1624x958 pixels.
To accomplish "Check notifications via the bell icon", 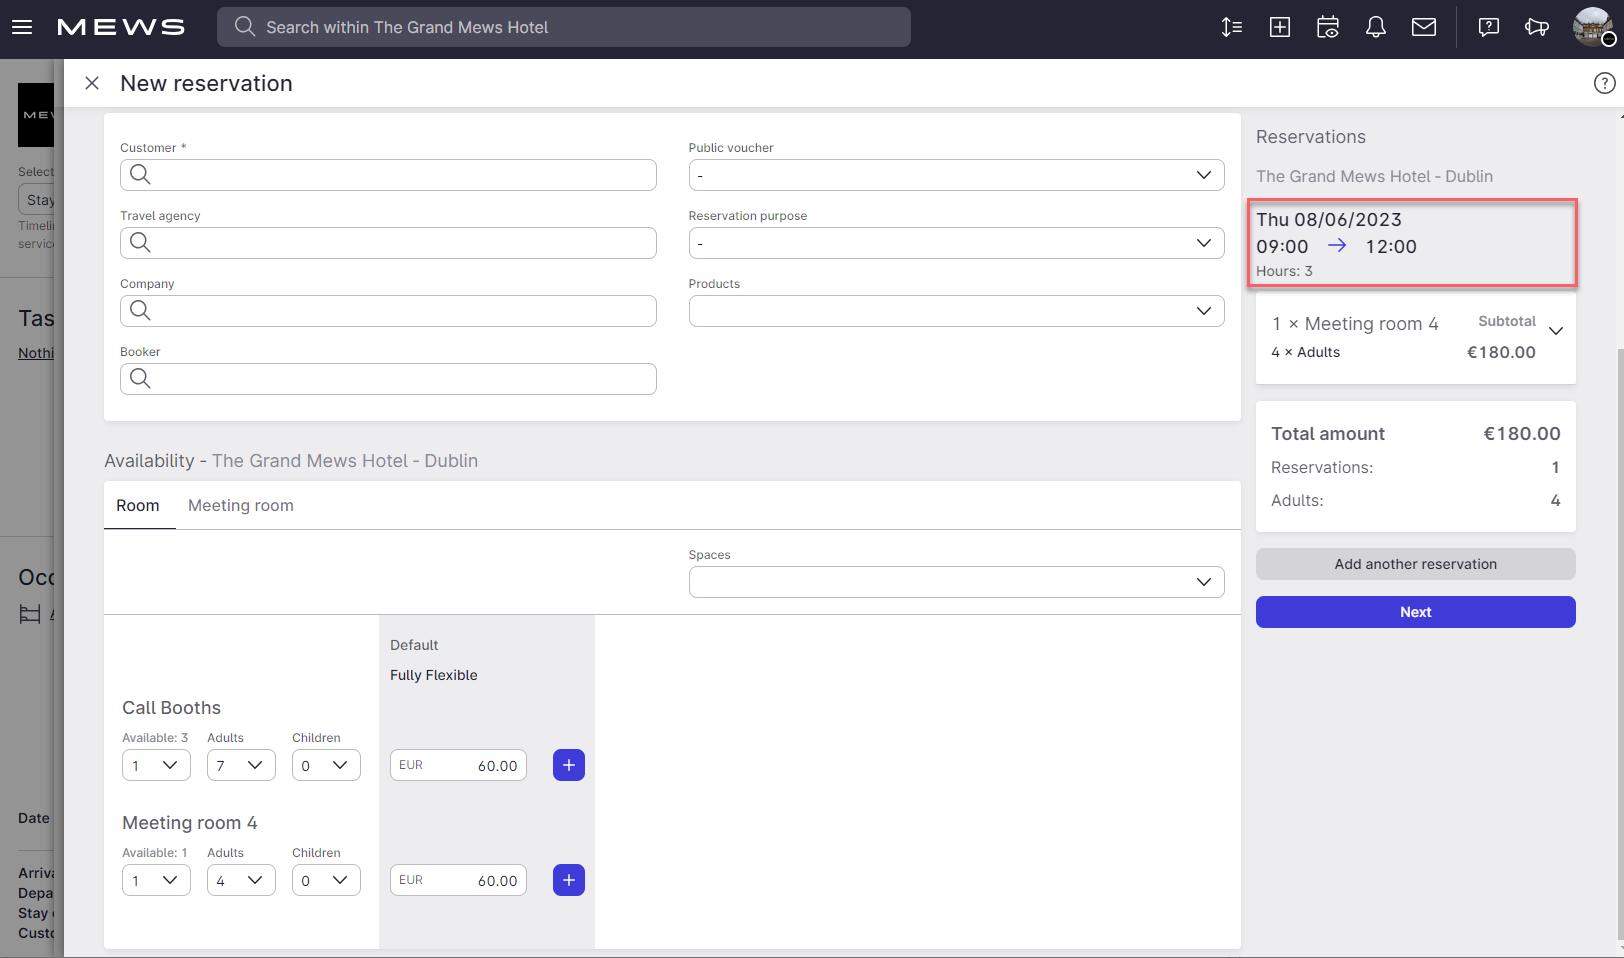I will click(x=1375, y=27).
